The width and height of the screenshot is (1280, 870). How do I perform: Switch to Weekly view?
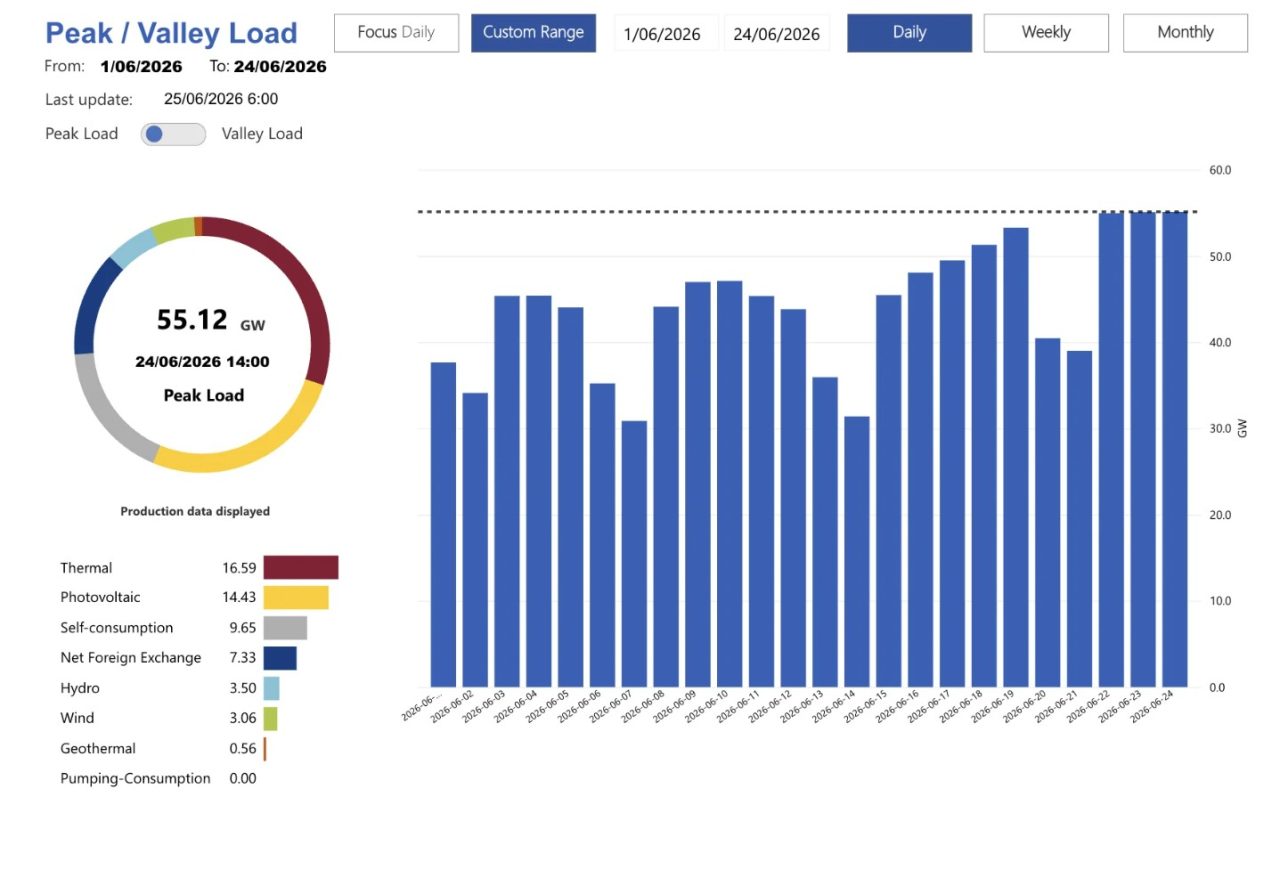(1046, 33)
